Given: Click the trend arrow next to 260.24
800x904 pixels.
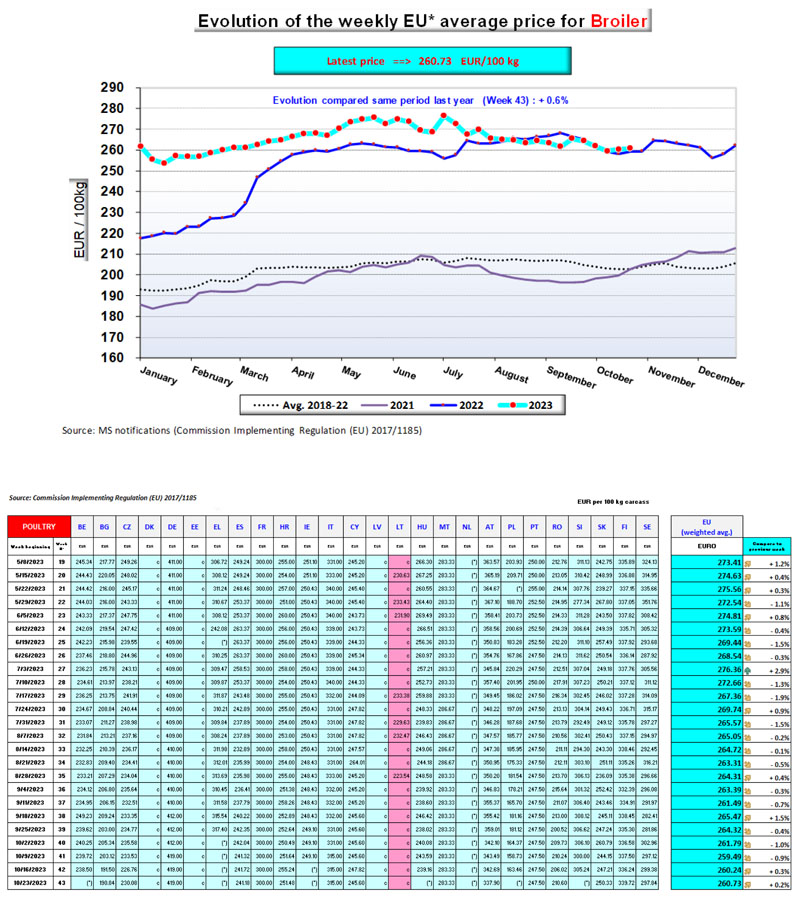Looking at the screenshot, I should (x=748, y=871).
